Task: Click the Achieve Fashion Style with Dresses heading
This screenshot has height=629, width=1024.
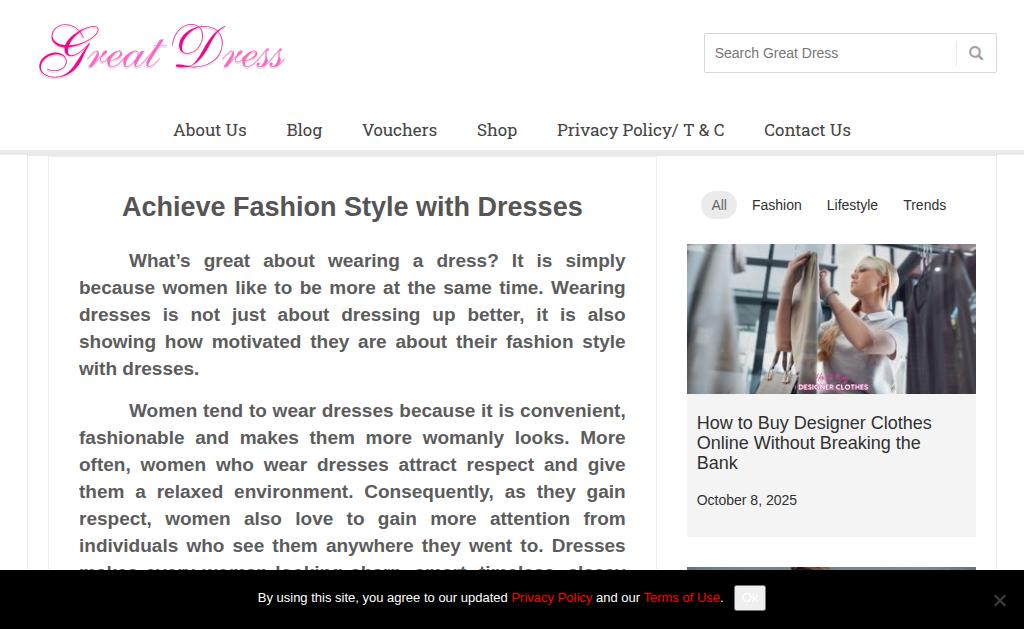Action: coord(352,207)
